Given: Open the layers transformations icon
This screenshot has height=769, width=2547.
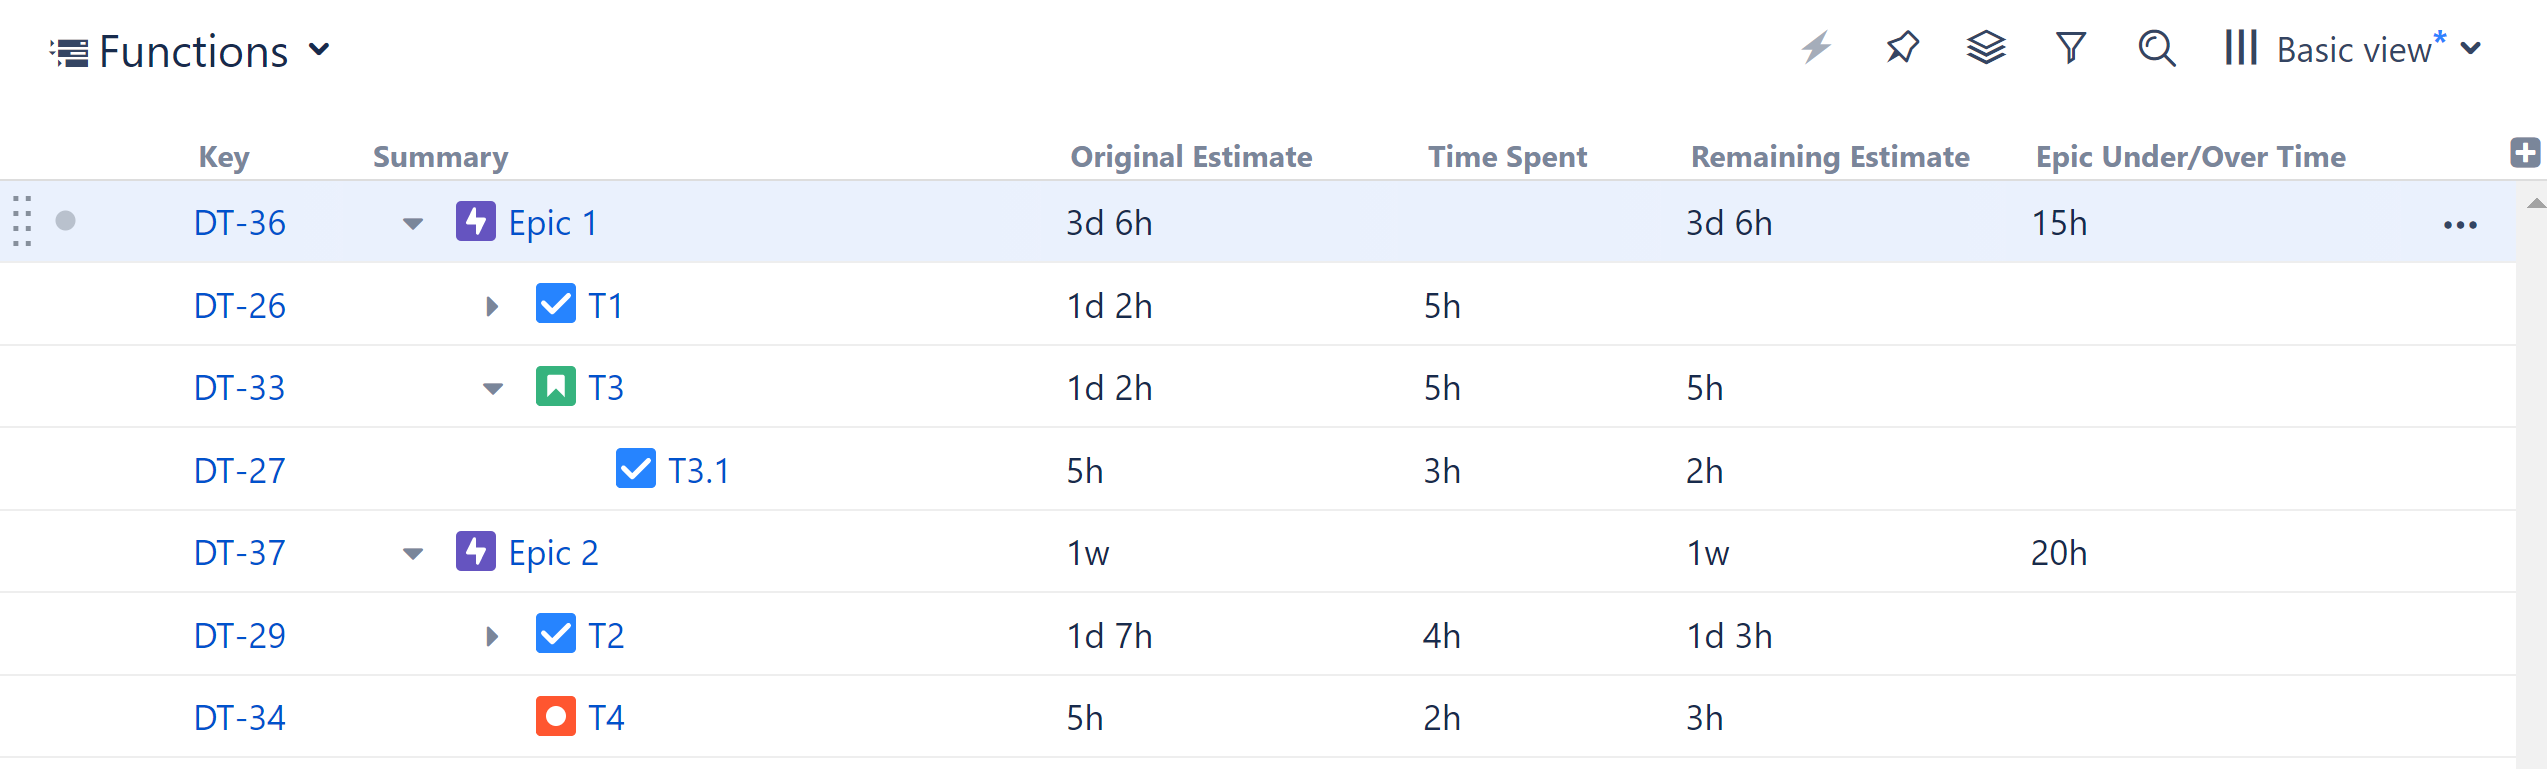Looking at the screenshot, I should (x=1986, y=48).
